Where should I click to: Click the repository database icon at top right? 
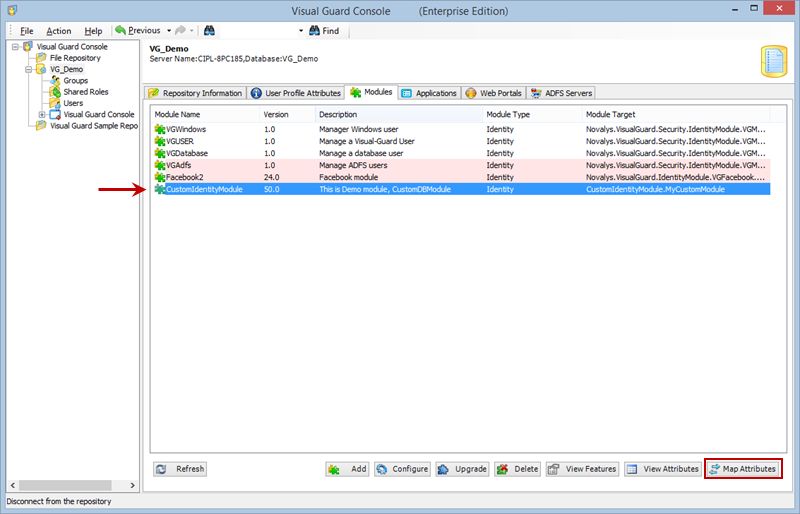774,61
